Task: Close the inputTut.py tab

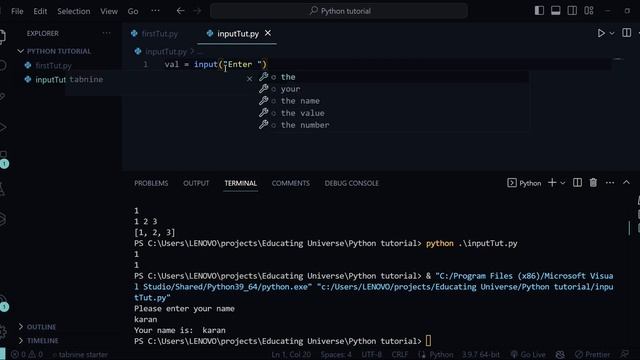Action: [268, 33]
